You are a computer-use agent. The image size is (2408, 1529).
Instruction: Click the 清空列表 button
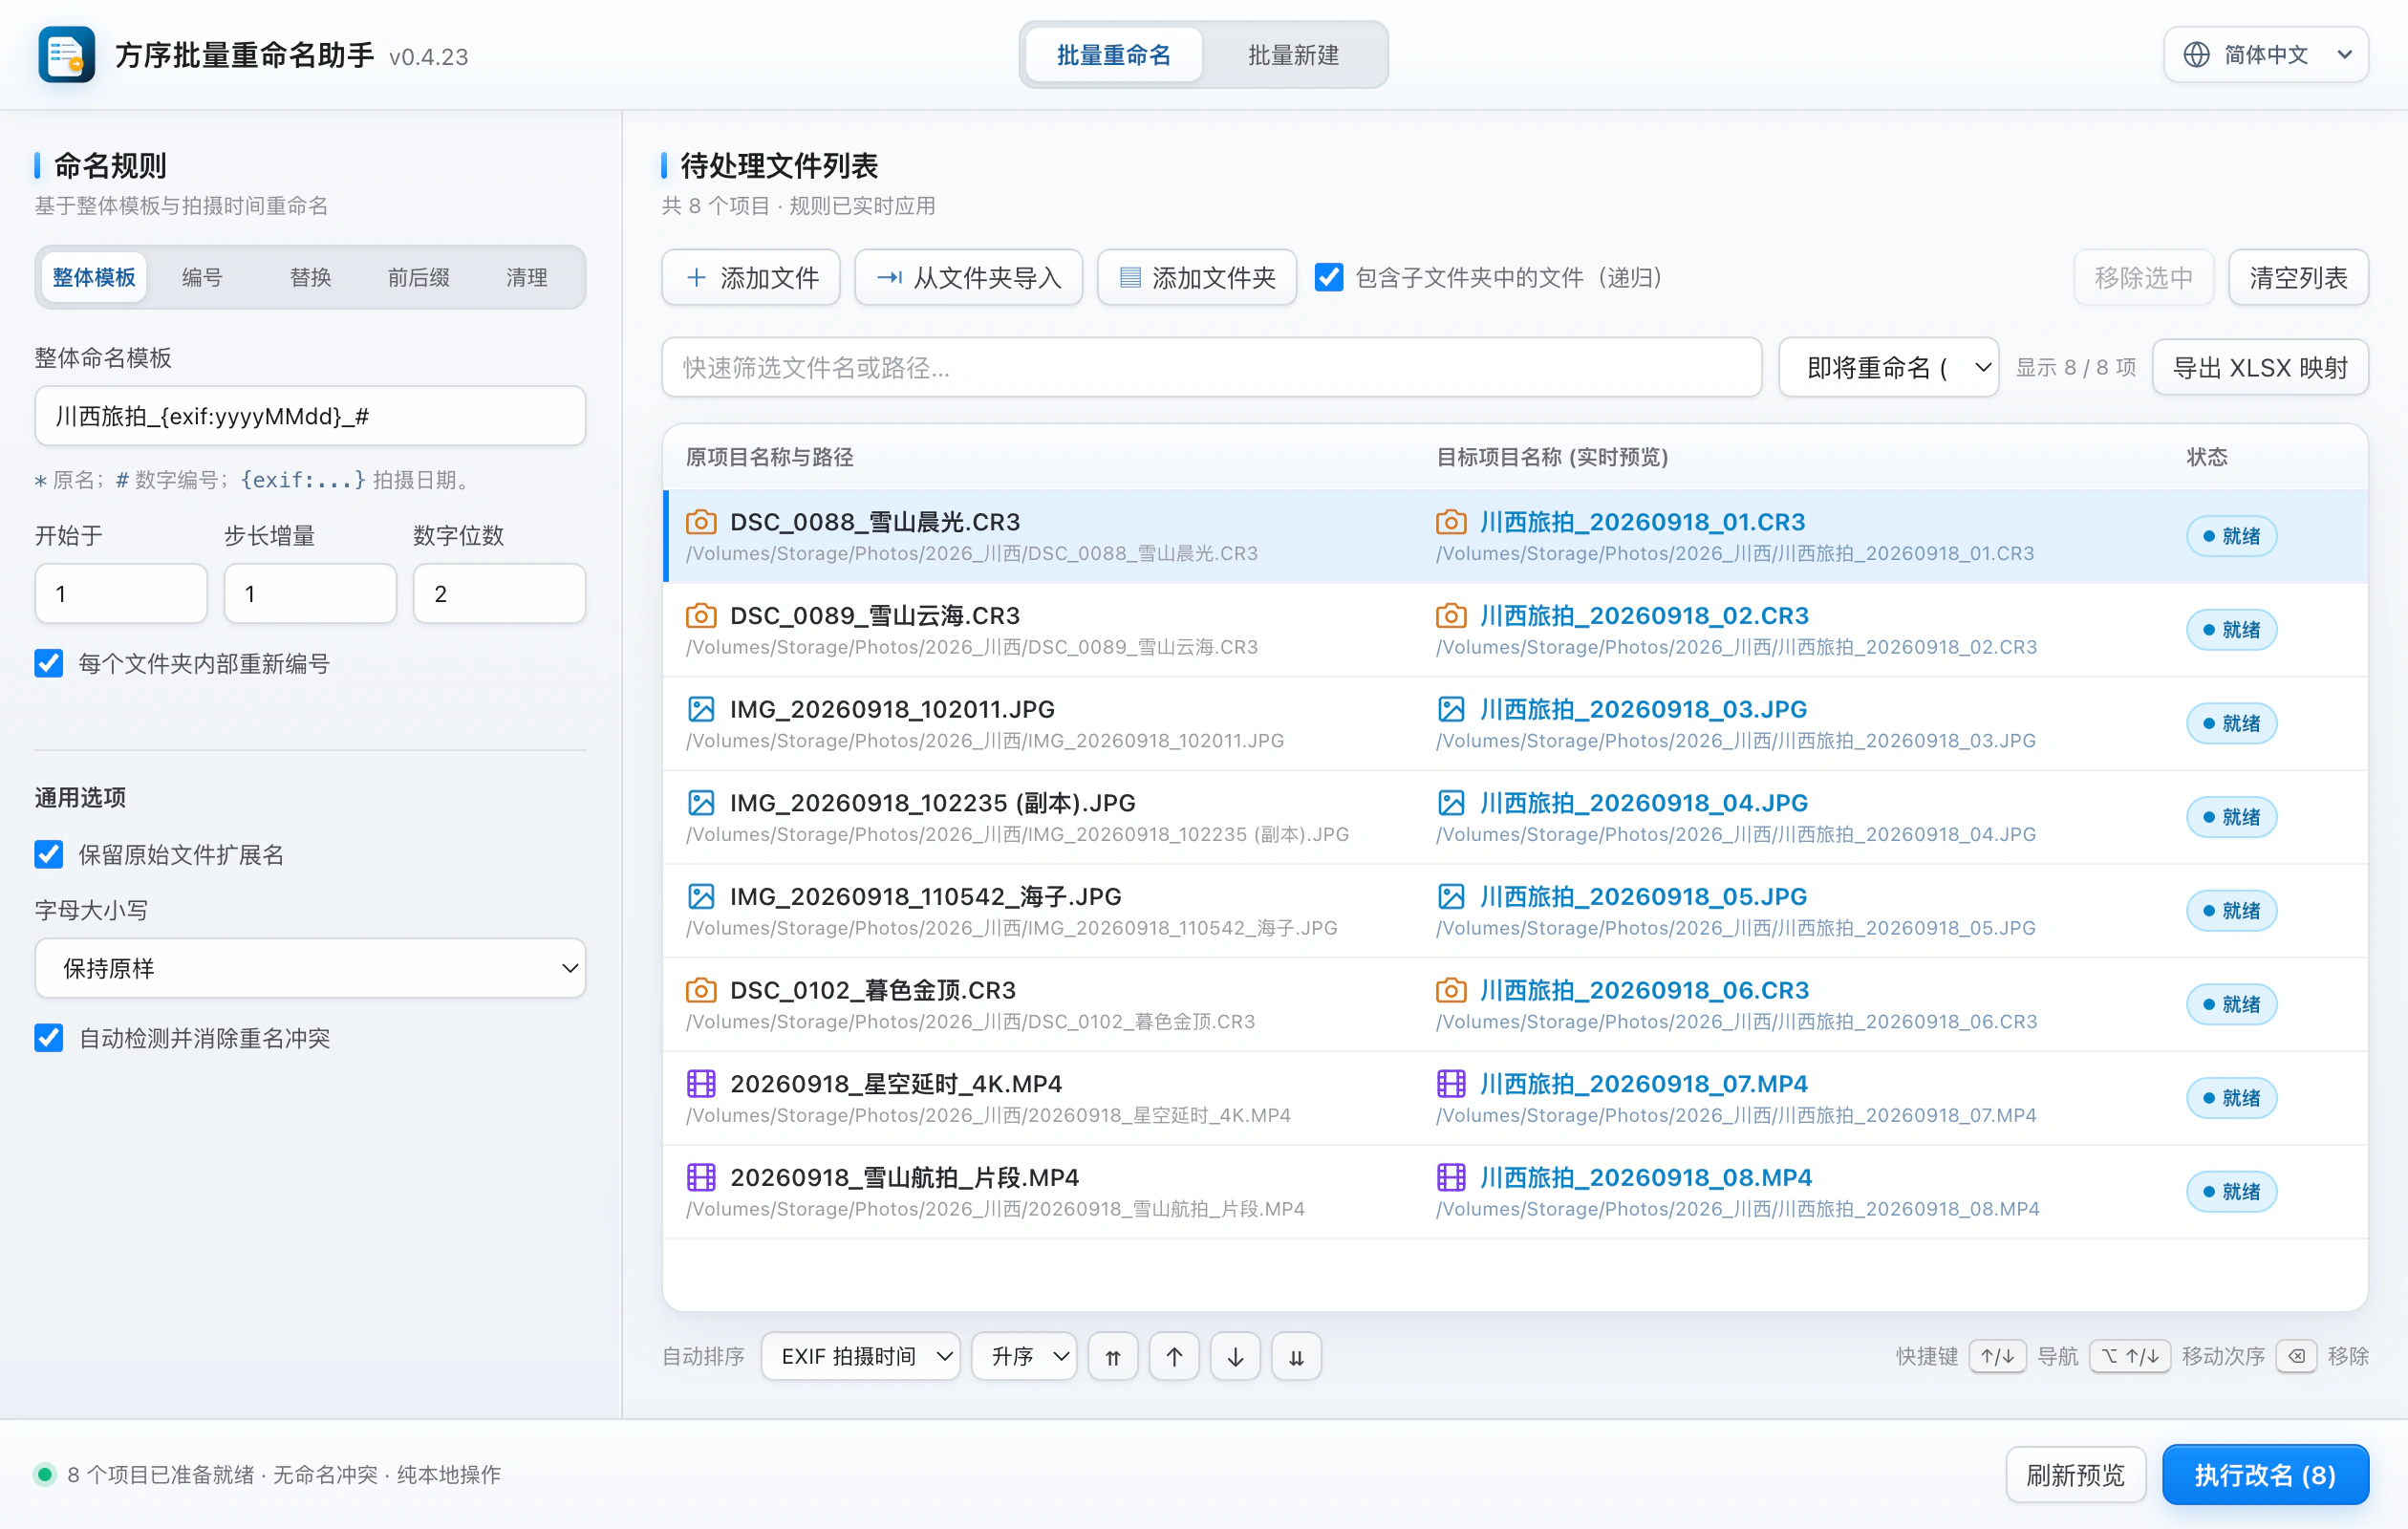[x=2298, y=277]
